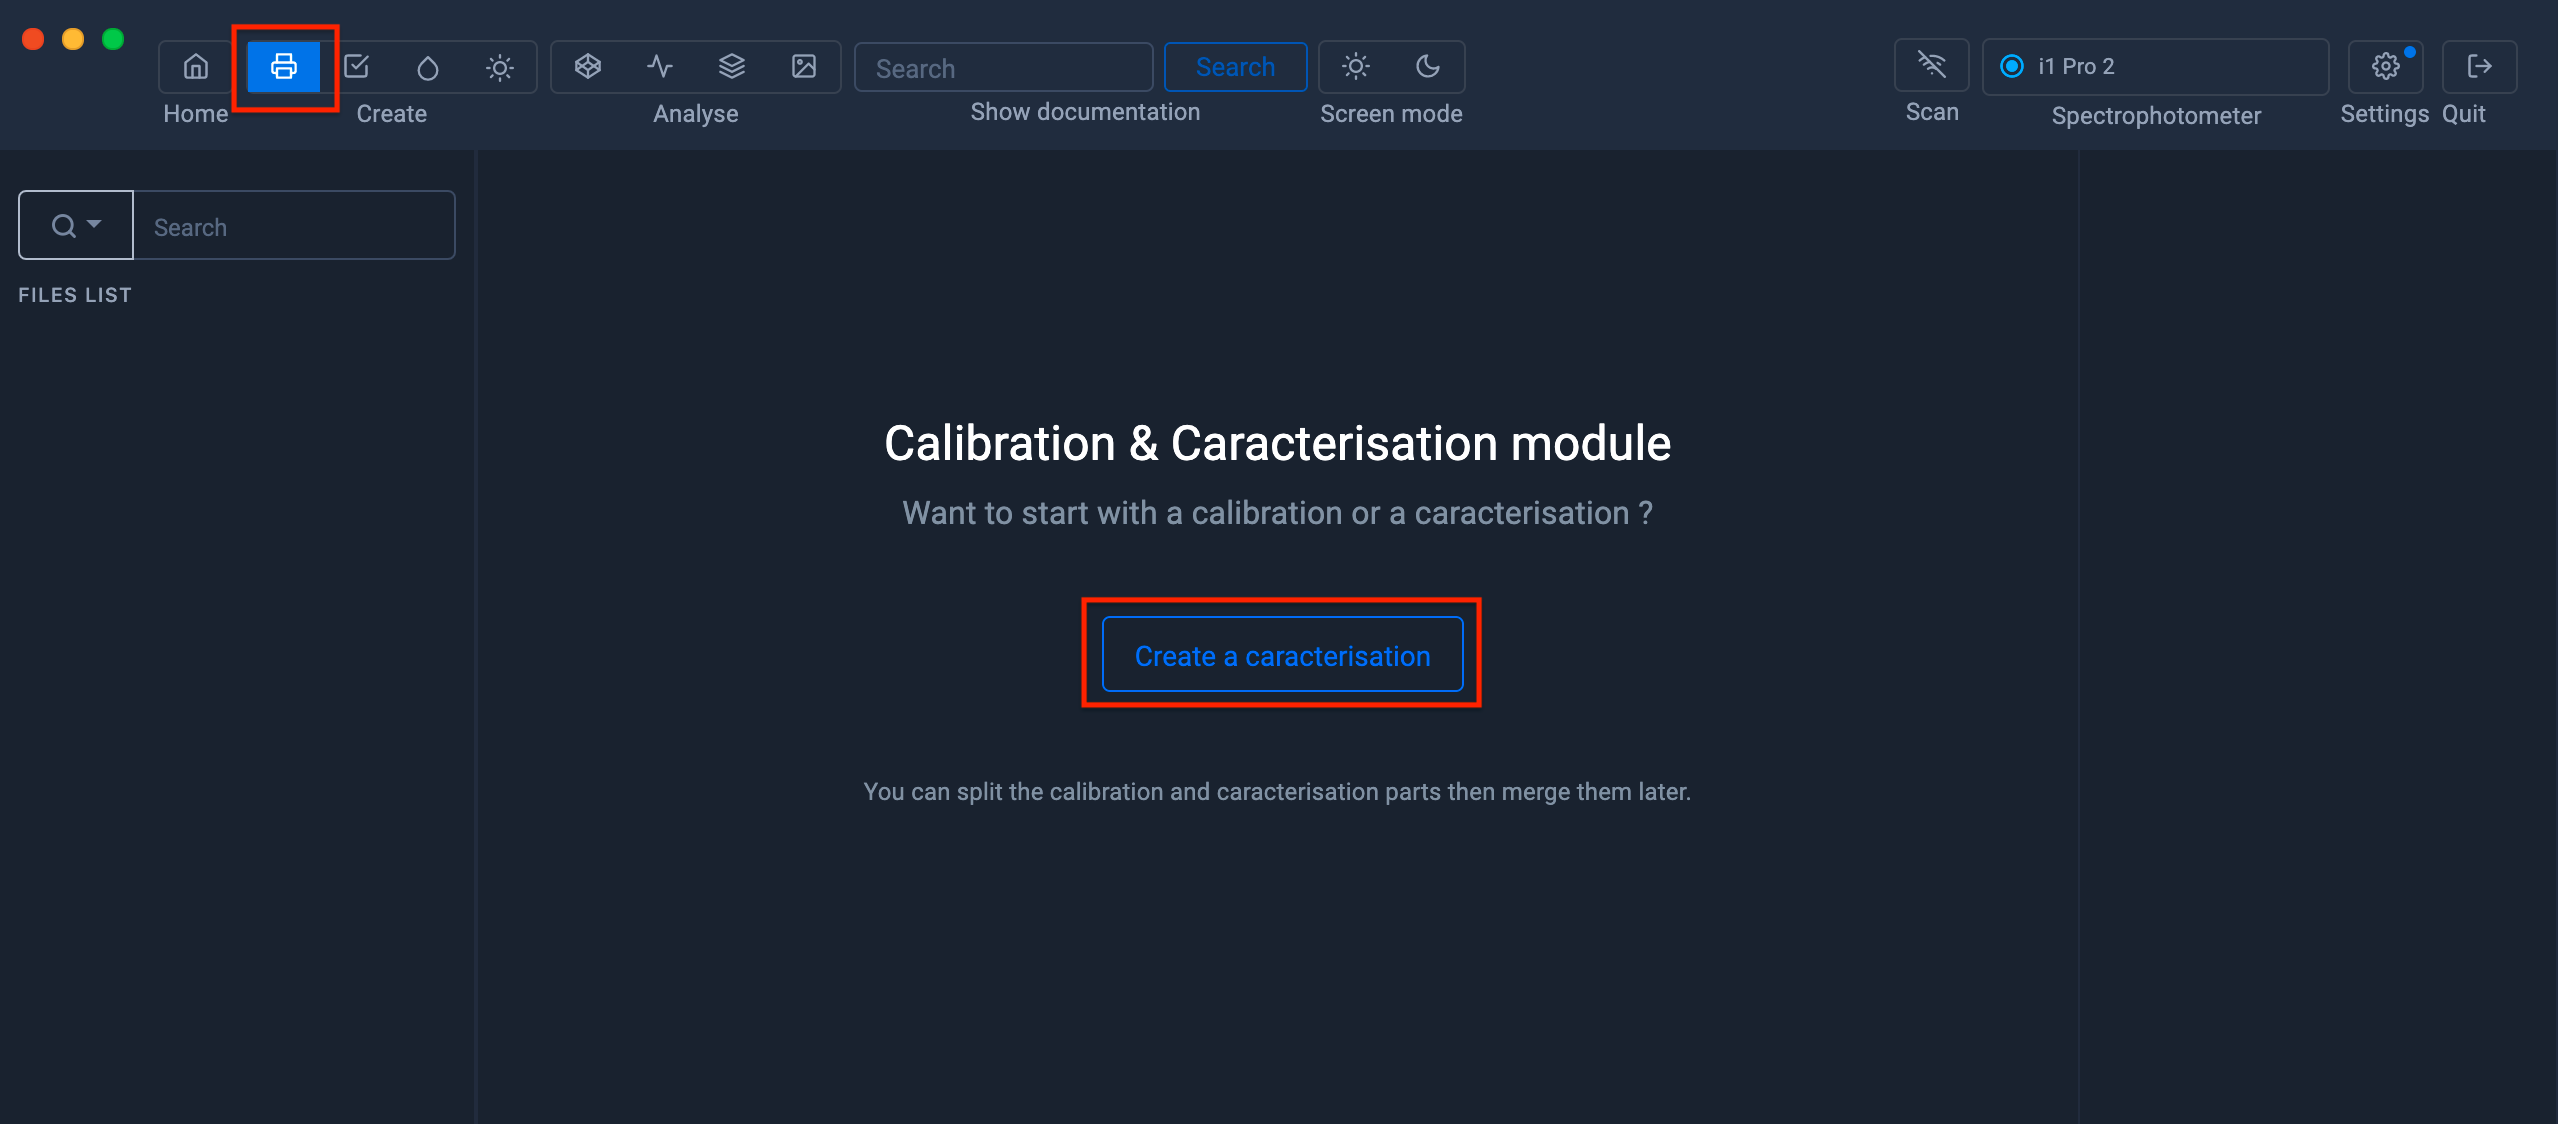Focus the files list Search field
This screenshot has height=1124, width=2558.
pos(294,225)
